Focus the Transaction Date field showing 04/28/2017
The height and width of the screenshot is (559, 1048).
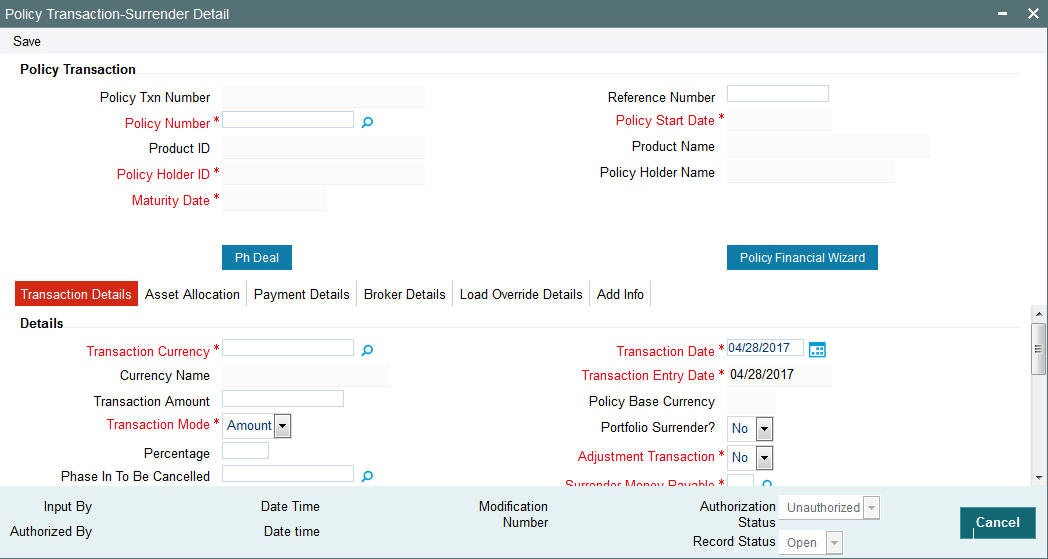(765, 348)
